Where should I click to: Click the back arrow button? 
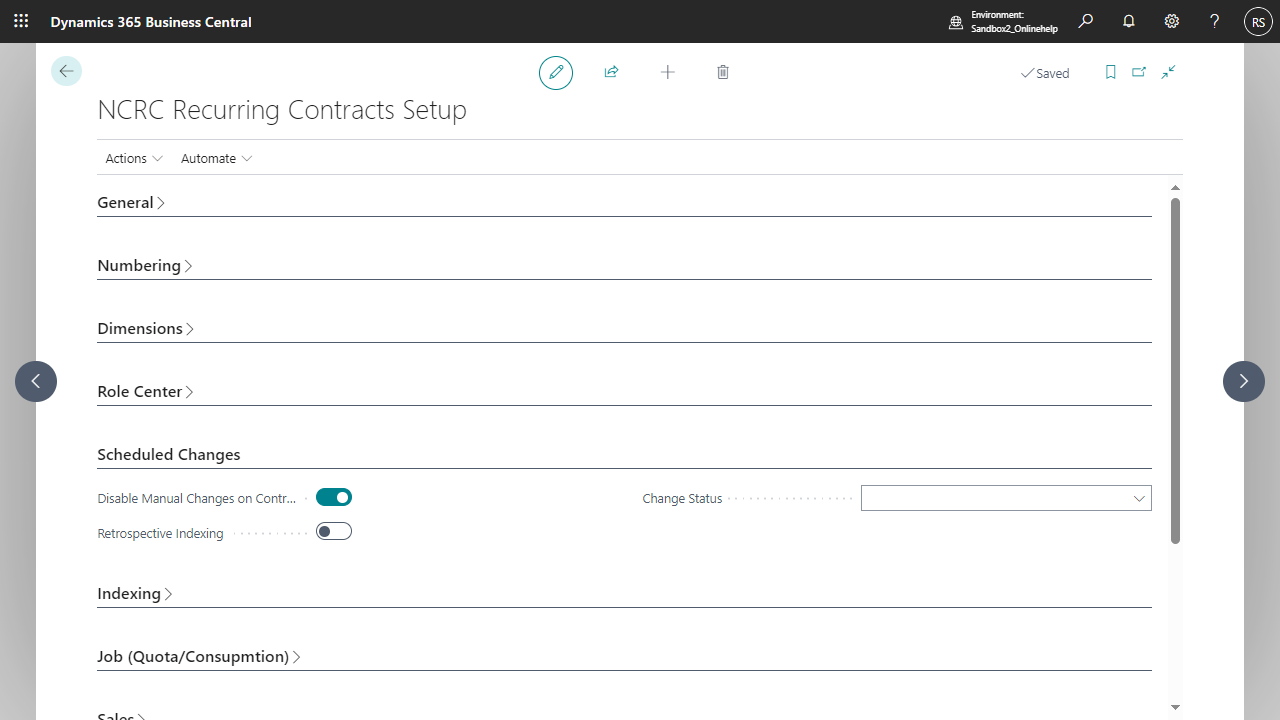point(66,71)
